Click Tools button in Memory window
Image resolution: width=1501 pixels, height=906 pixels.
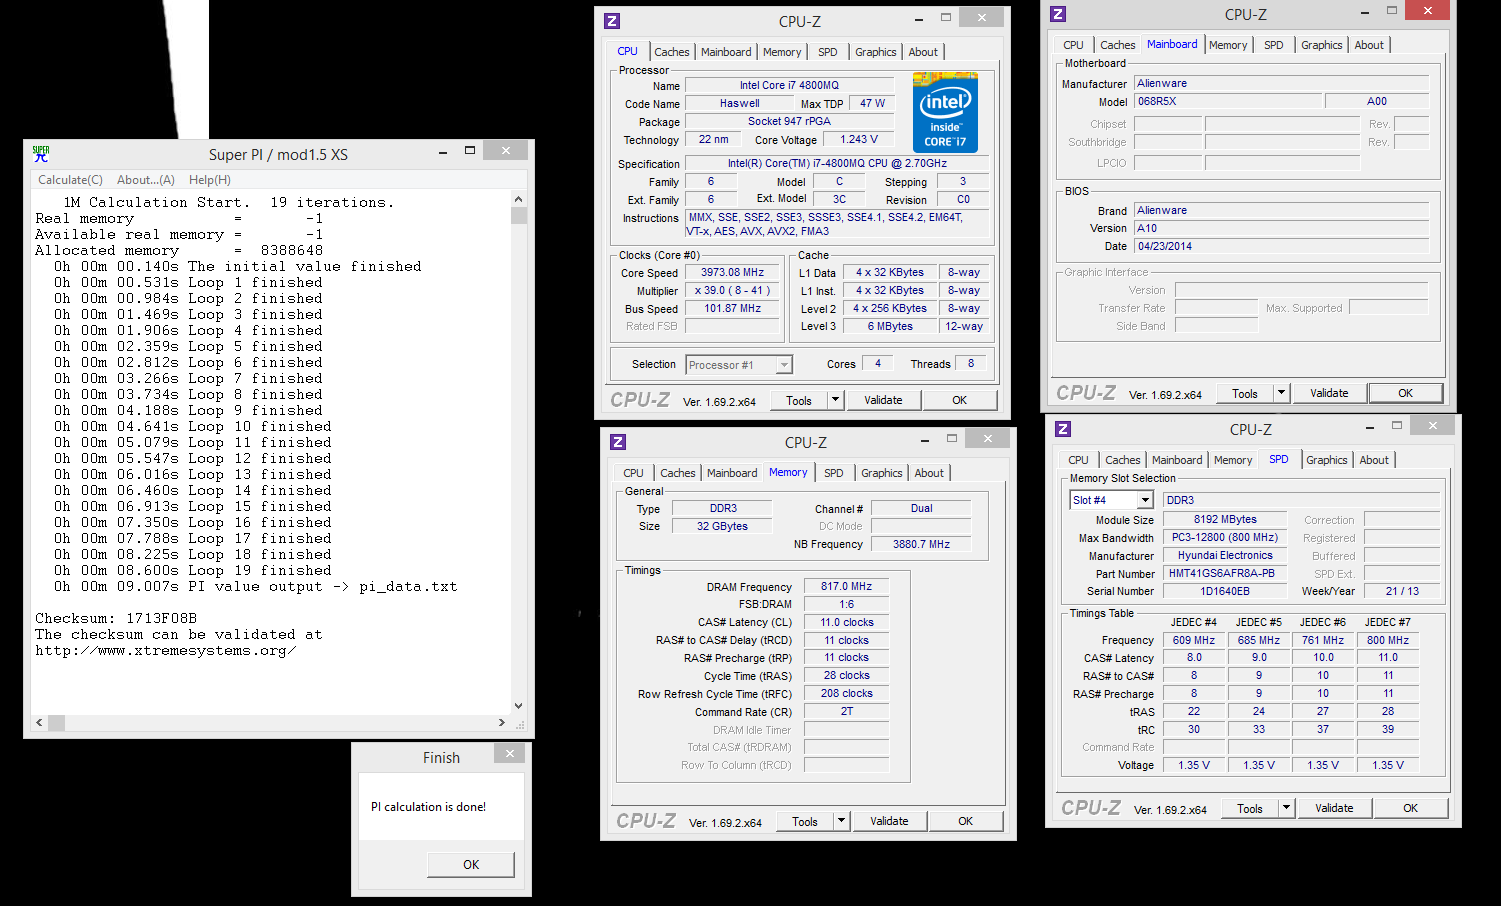(x=805, y=821)
